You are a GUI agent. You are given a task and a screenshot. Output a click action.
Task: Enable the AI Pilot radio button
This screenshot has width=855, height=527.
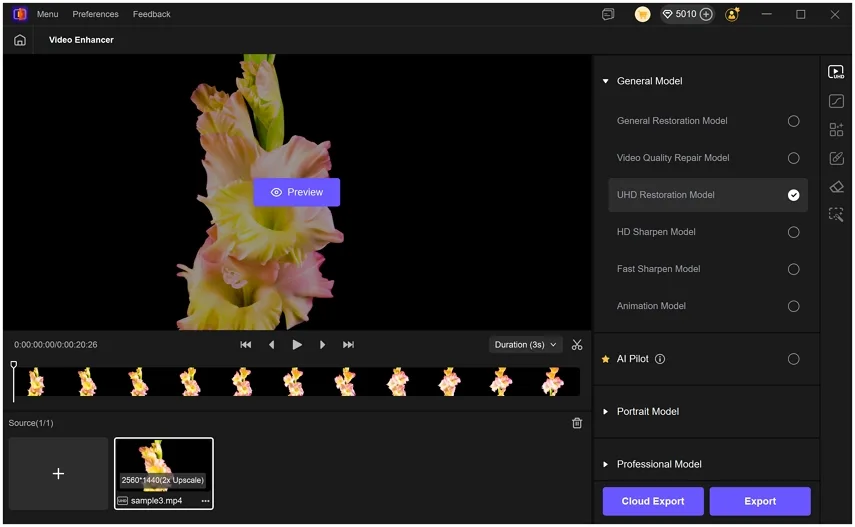[793, 359]
